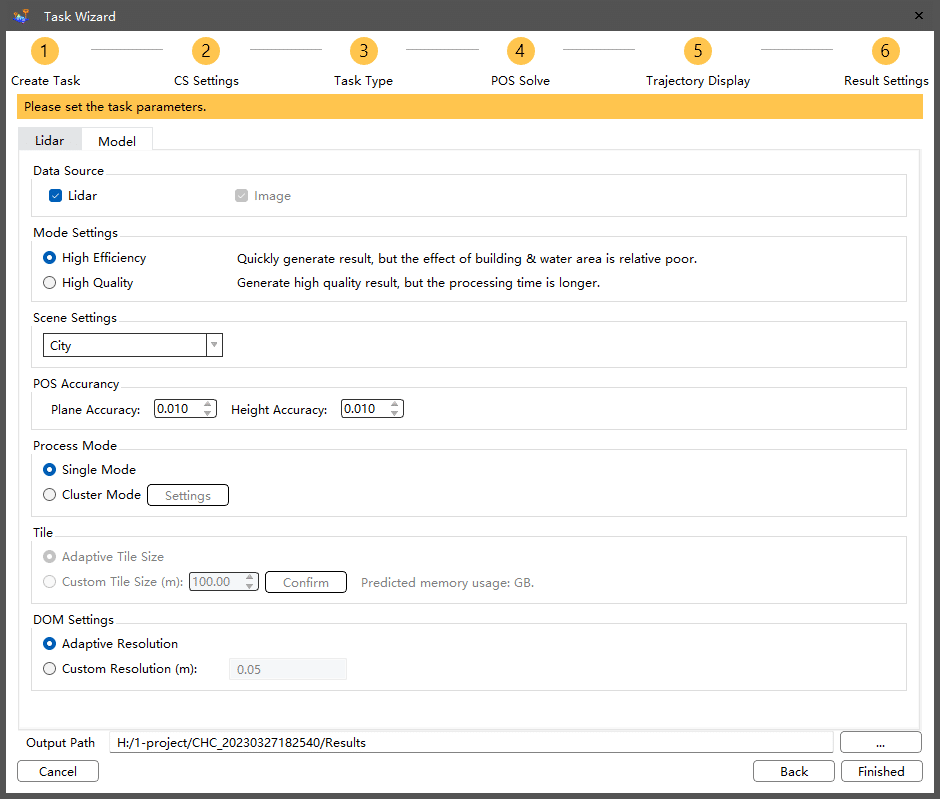Screen dimensions: 940x799
Task: Open the City scene settings dropdown
Action: 132,346
